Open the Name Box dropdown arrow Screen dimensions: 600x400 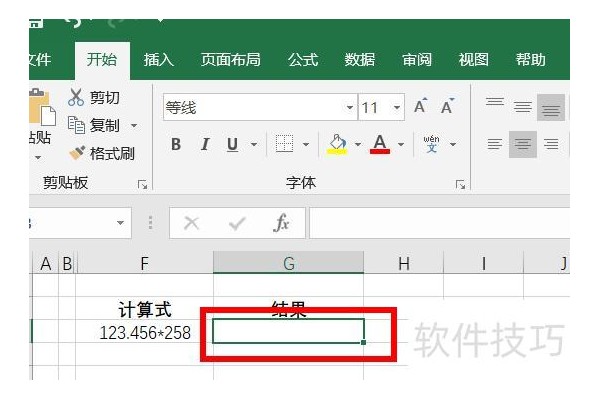121,223
